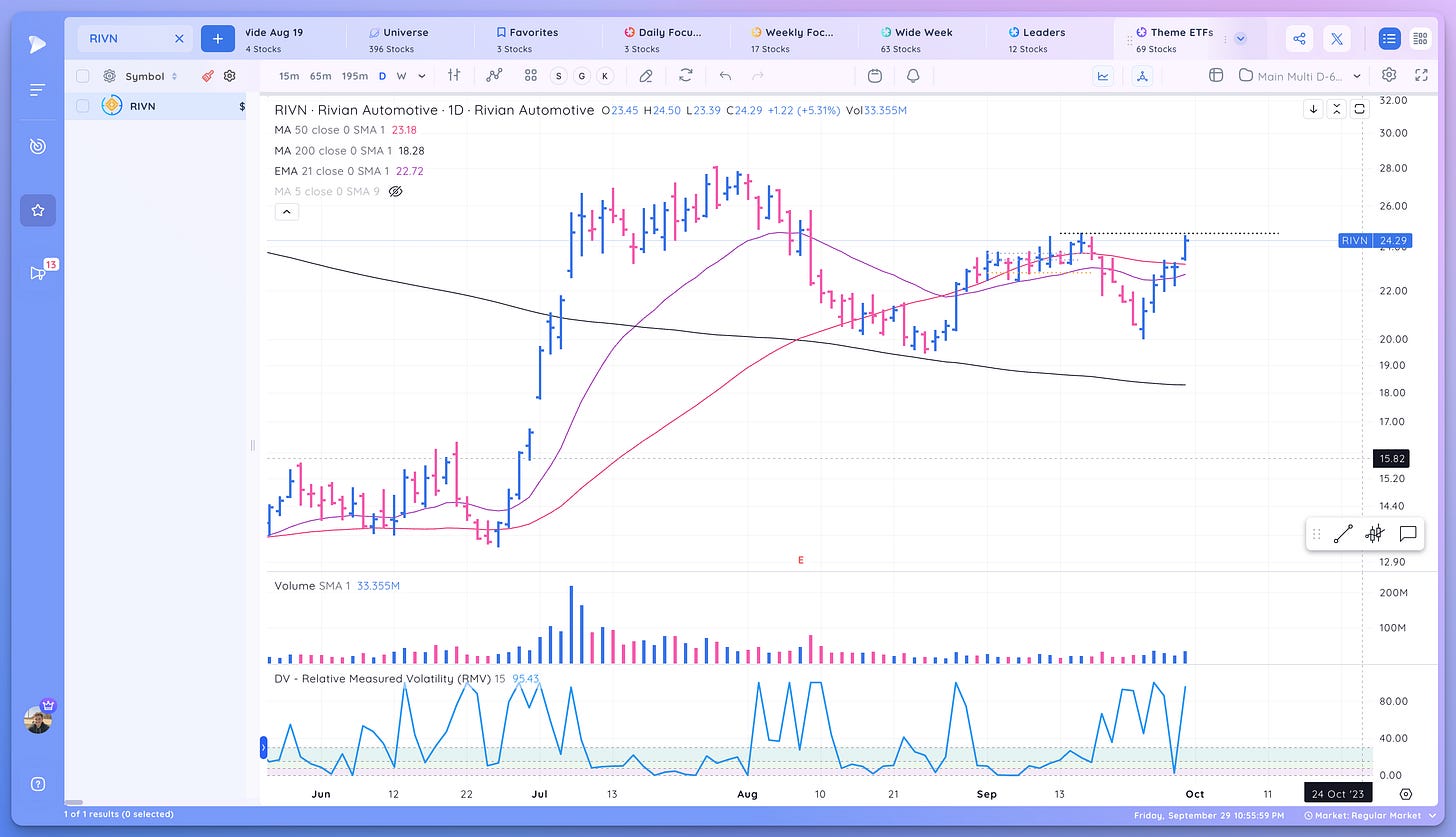
Task: Click the maximize pane icon above price axis
Action: (1359, 109)
